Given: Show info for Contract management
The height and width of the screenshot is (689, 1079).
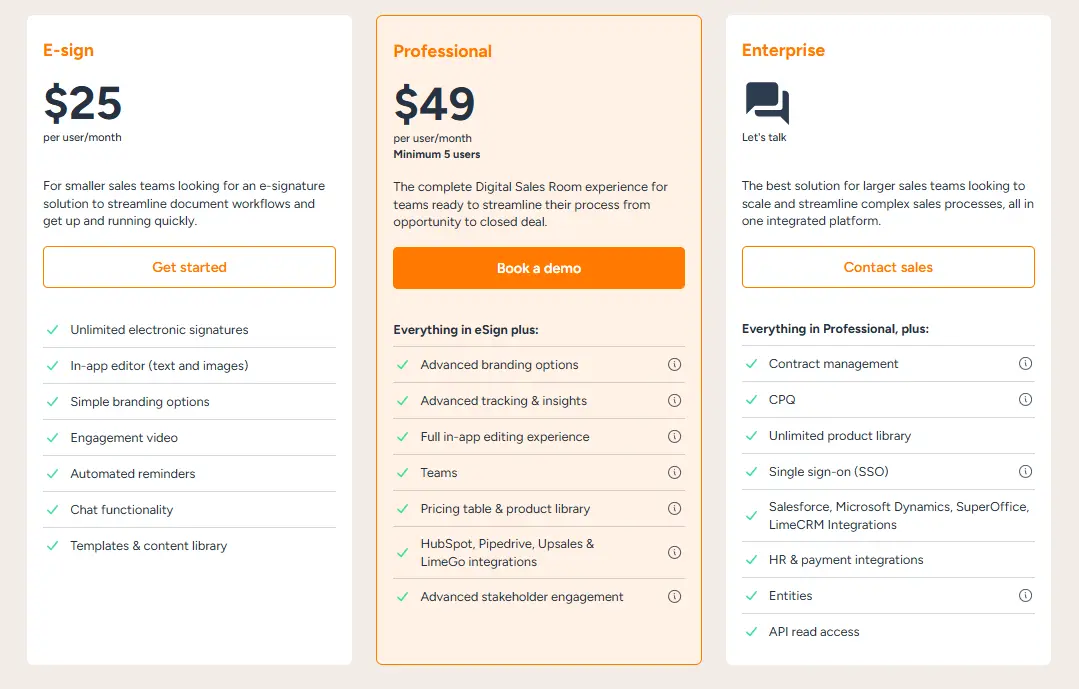Looking at the screenshot, I should point(1025,363).
